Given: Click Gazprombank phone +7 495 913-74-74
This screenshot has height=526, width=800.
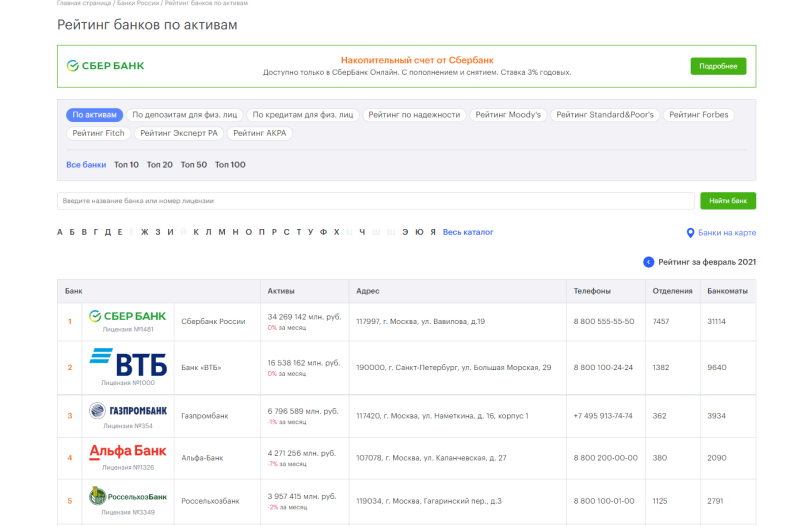Looking at the screenshot, I should 603,416.
